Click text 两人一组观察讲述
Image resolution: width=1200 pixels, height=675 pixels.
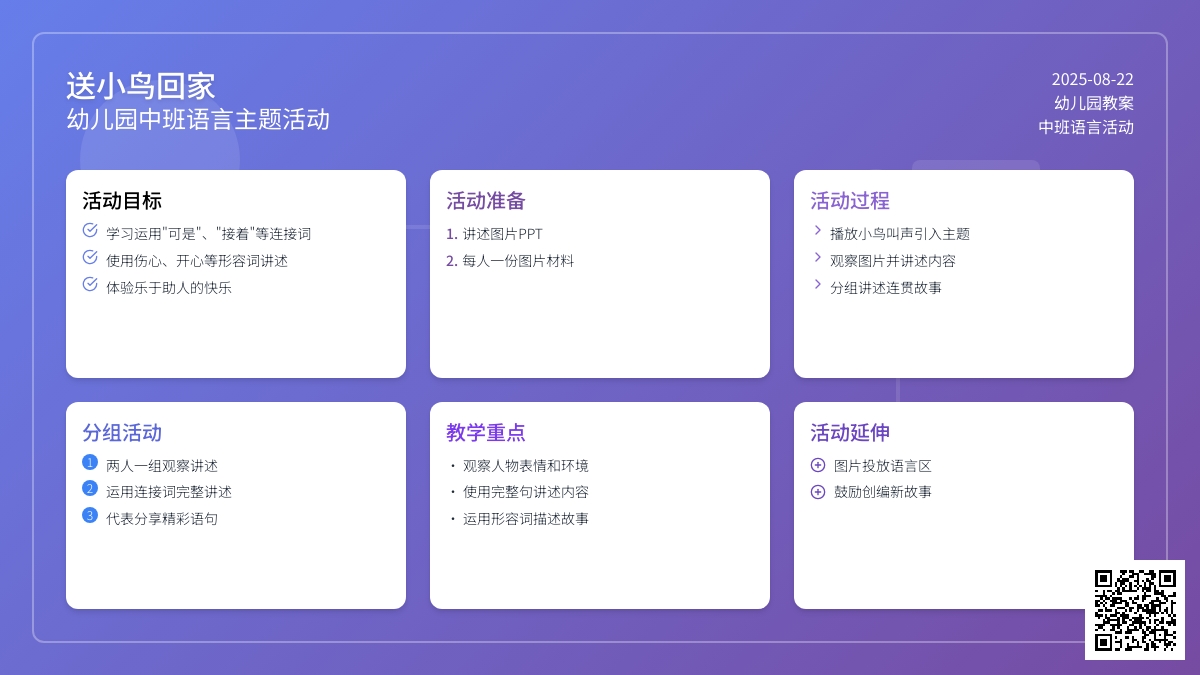(x=162, y=466)
